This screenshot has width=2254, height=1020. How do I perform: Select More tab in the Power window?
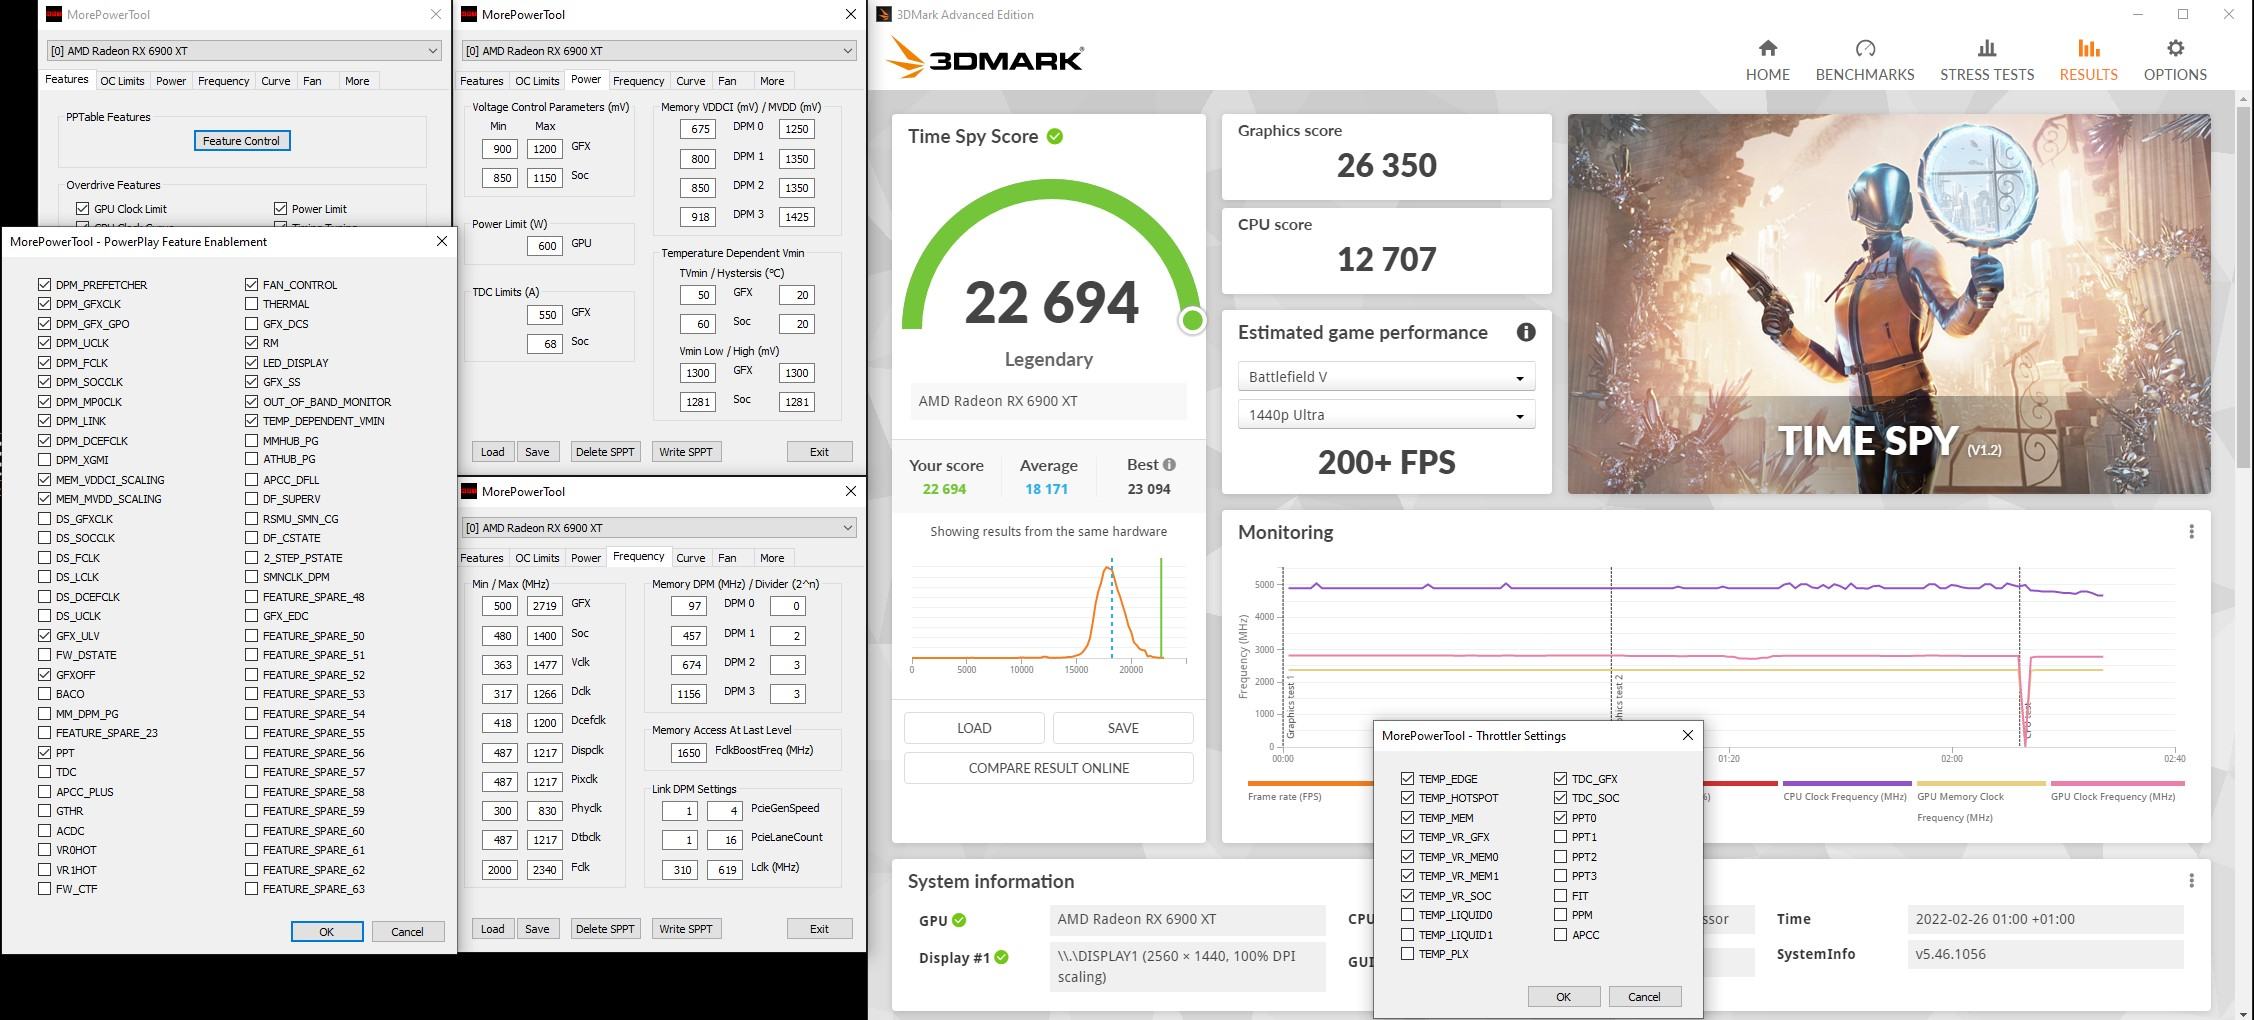pyautogui.click(x=771, y=81)
